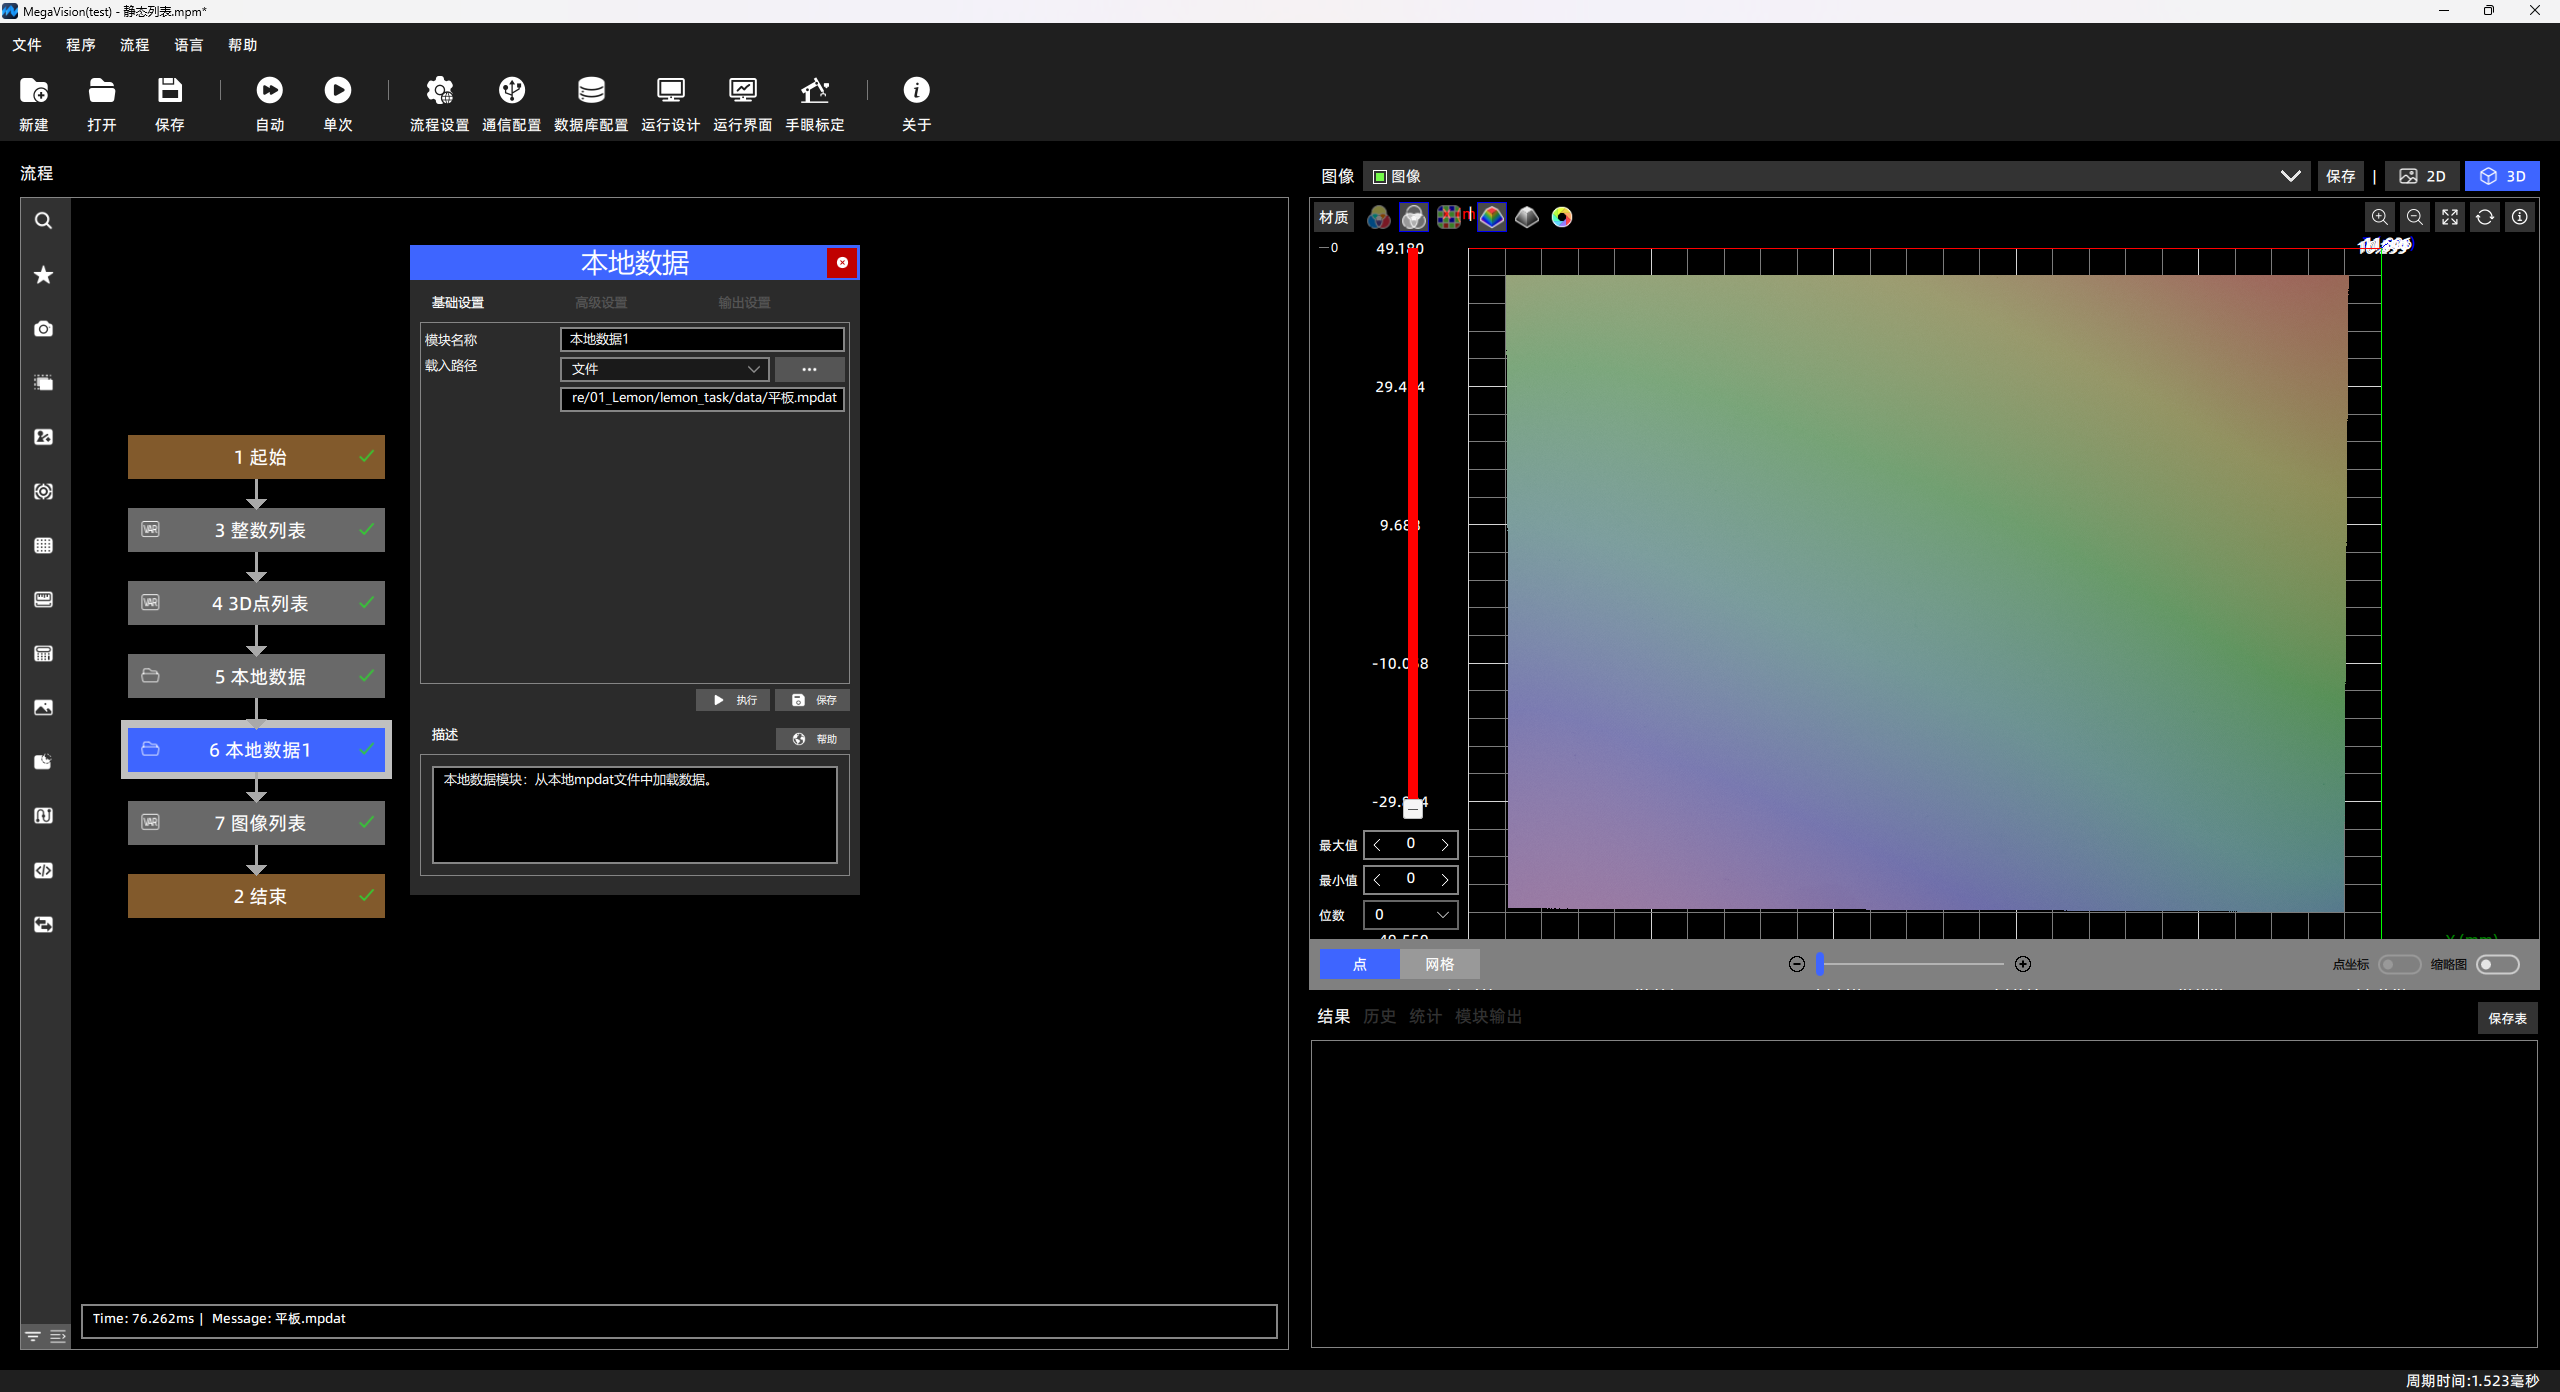Select the grey circles material icon

click(1414, 217)
